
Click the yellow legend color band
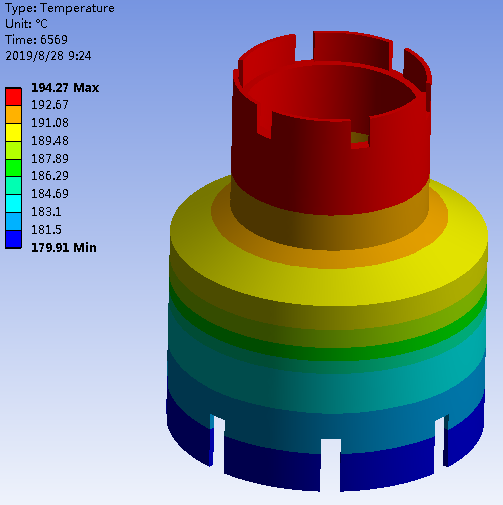tap(13, 132)
